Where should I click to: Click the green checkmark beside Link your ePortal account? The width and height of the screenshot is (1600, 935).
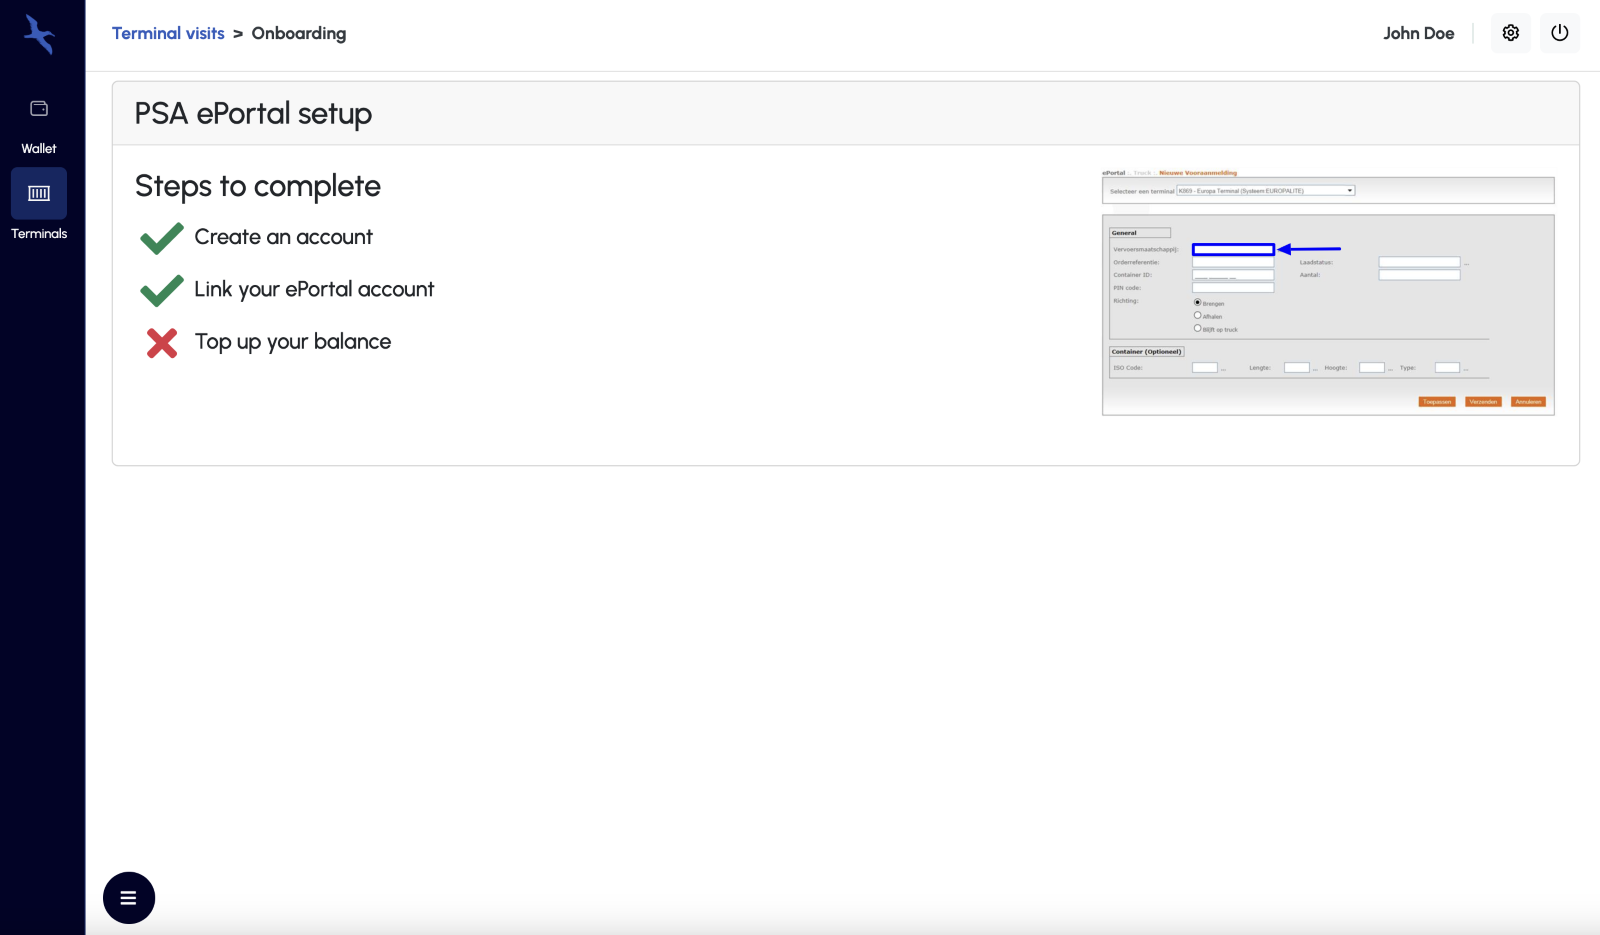click(x=161, y=290)
